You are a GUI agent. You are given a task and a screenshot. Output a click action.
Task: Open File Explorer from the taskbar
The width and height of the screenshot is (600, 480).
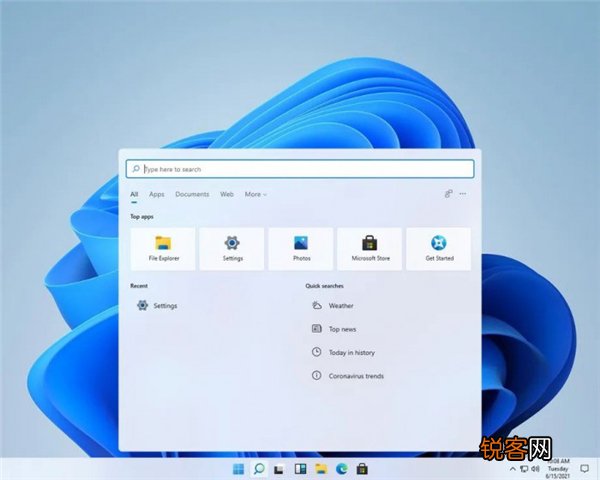tap(321, 469)
